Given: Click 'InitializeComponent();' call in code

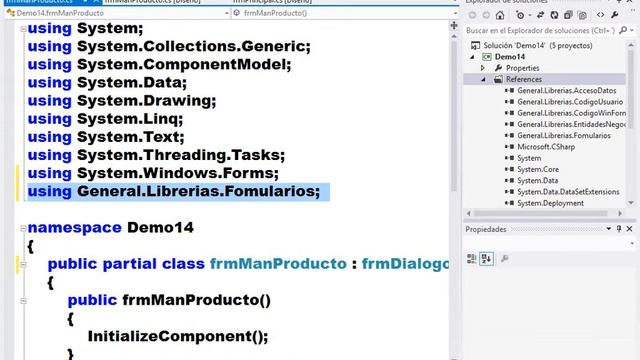Looking at the screenshot, I should [x=178, y=336].
